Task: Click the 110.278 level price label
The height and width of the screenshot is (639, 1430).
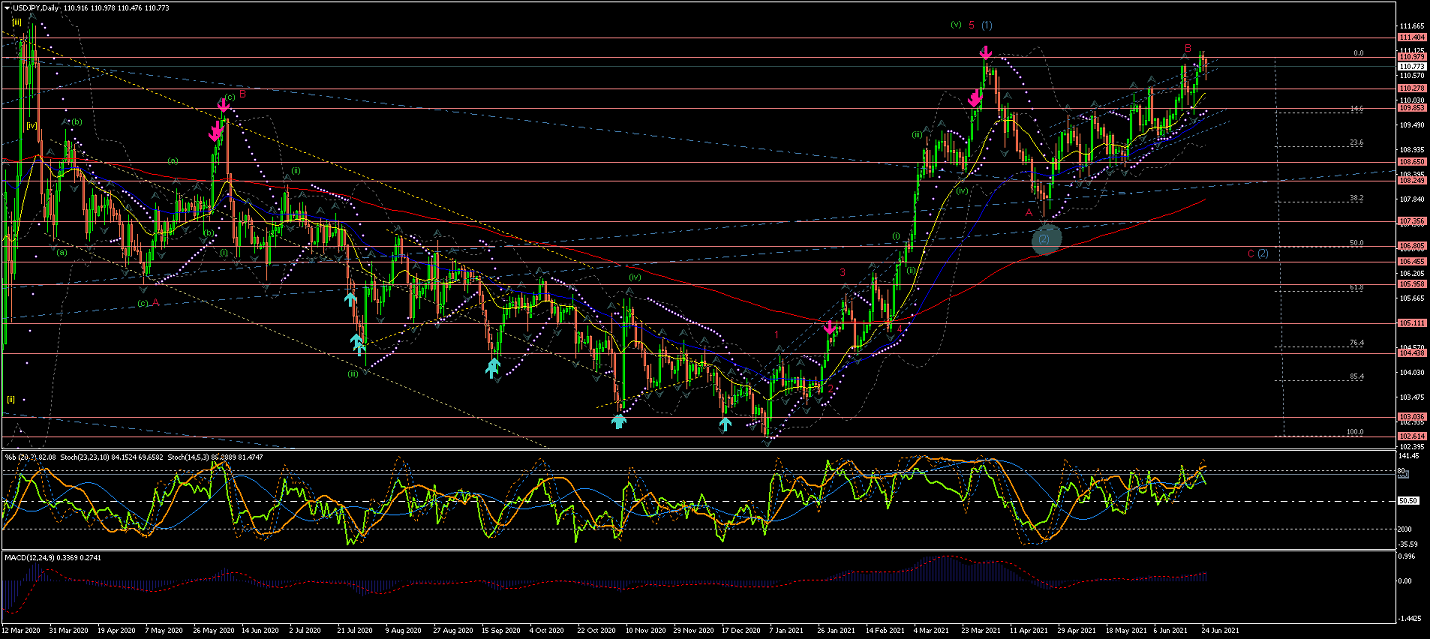Action: pos(1411,89)
